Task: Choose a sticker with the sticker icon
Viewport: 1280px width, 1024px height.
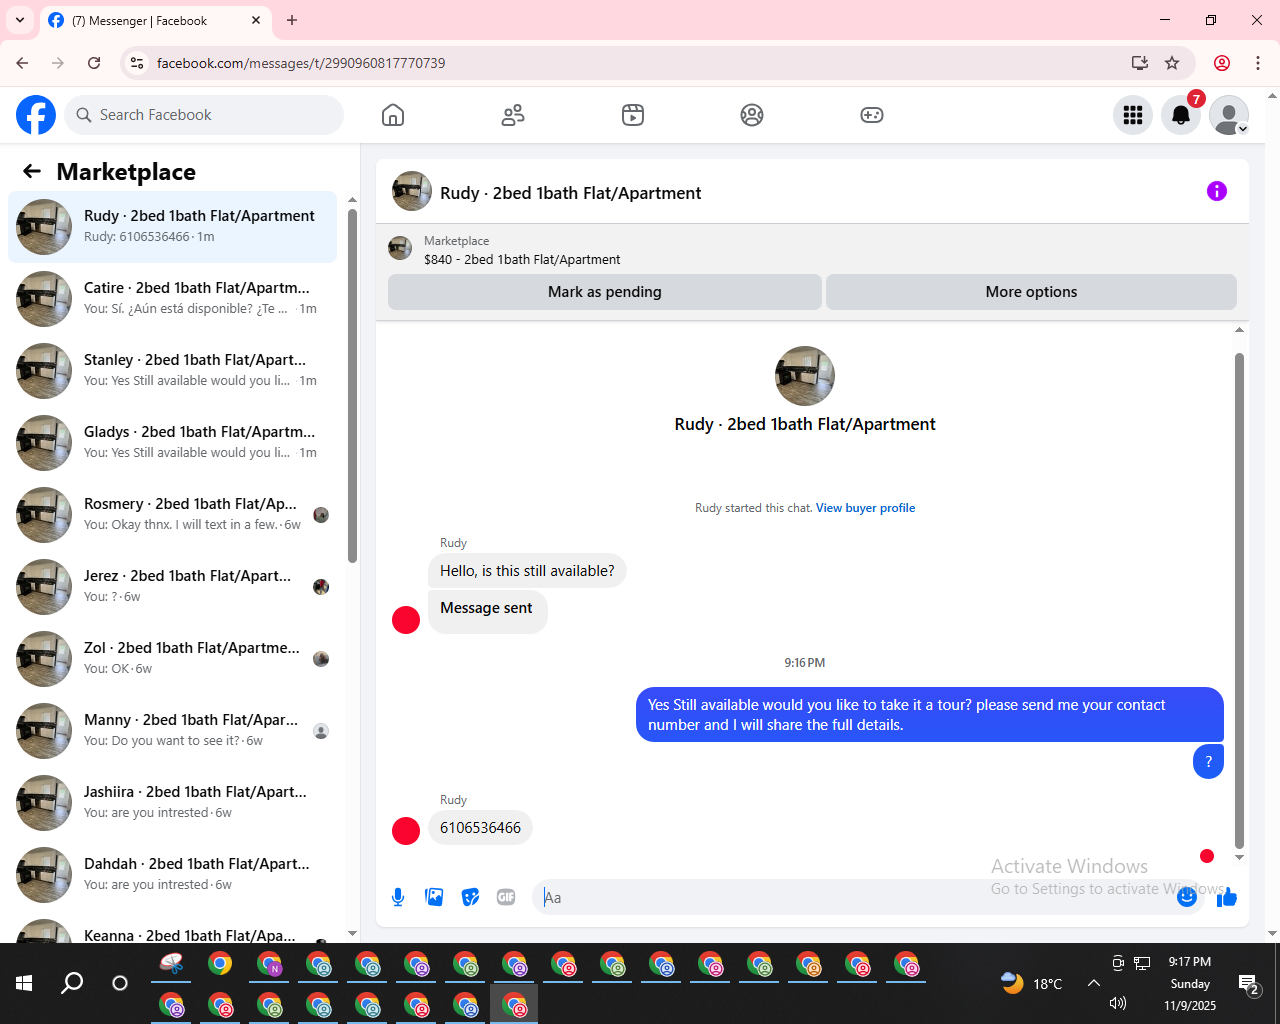Action: tap(470, 897)
